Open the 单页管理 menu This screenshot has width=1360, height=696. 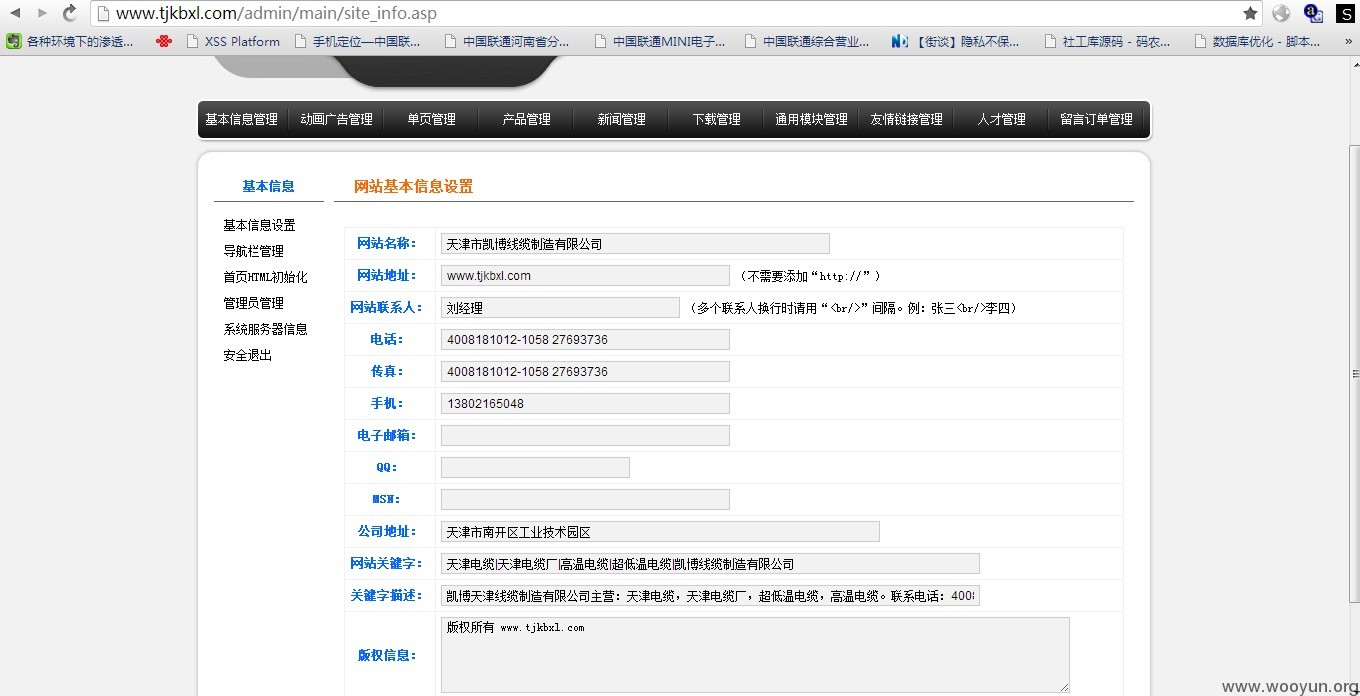[x=431, y=119]
